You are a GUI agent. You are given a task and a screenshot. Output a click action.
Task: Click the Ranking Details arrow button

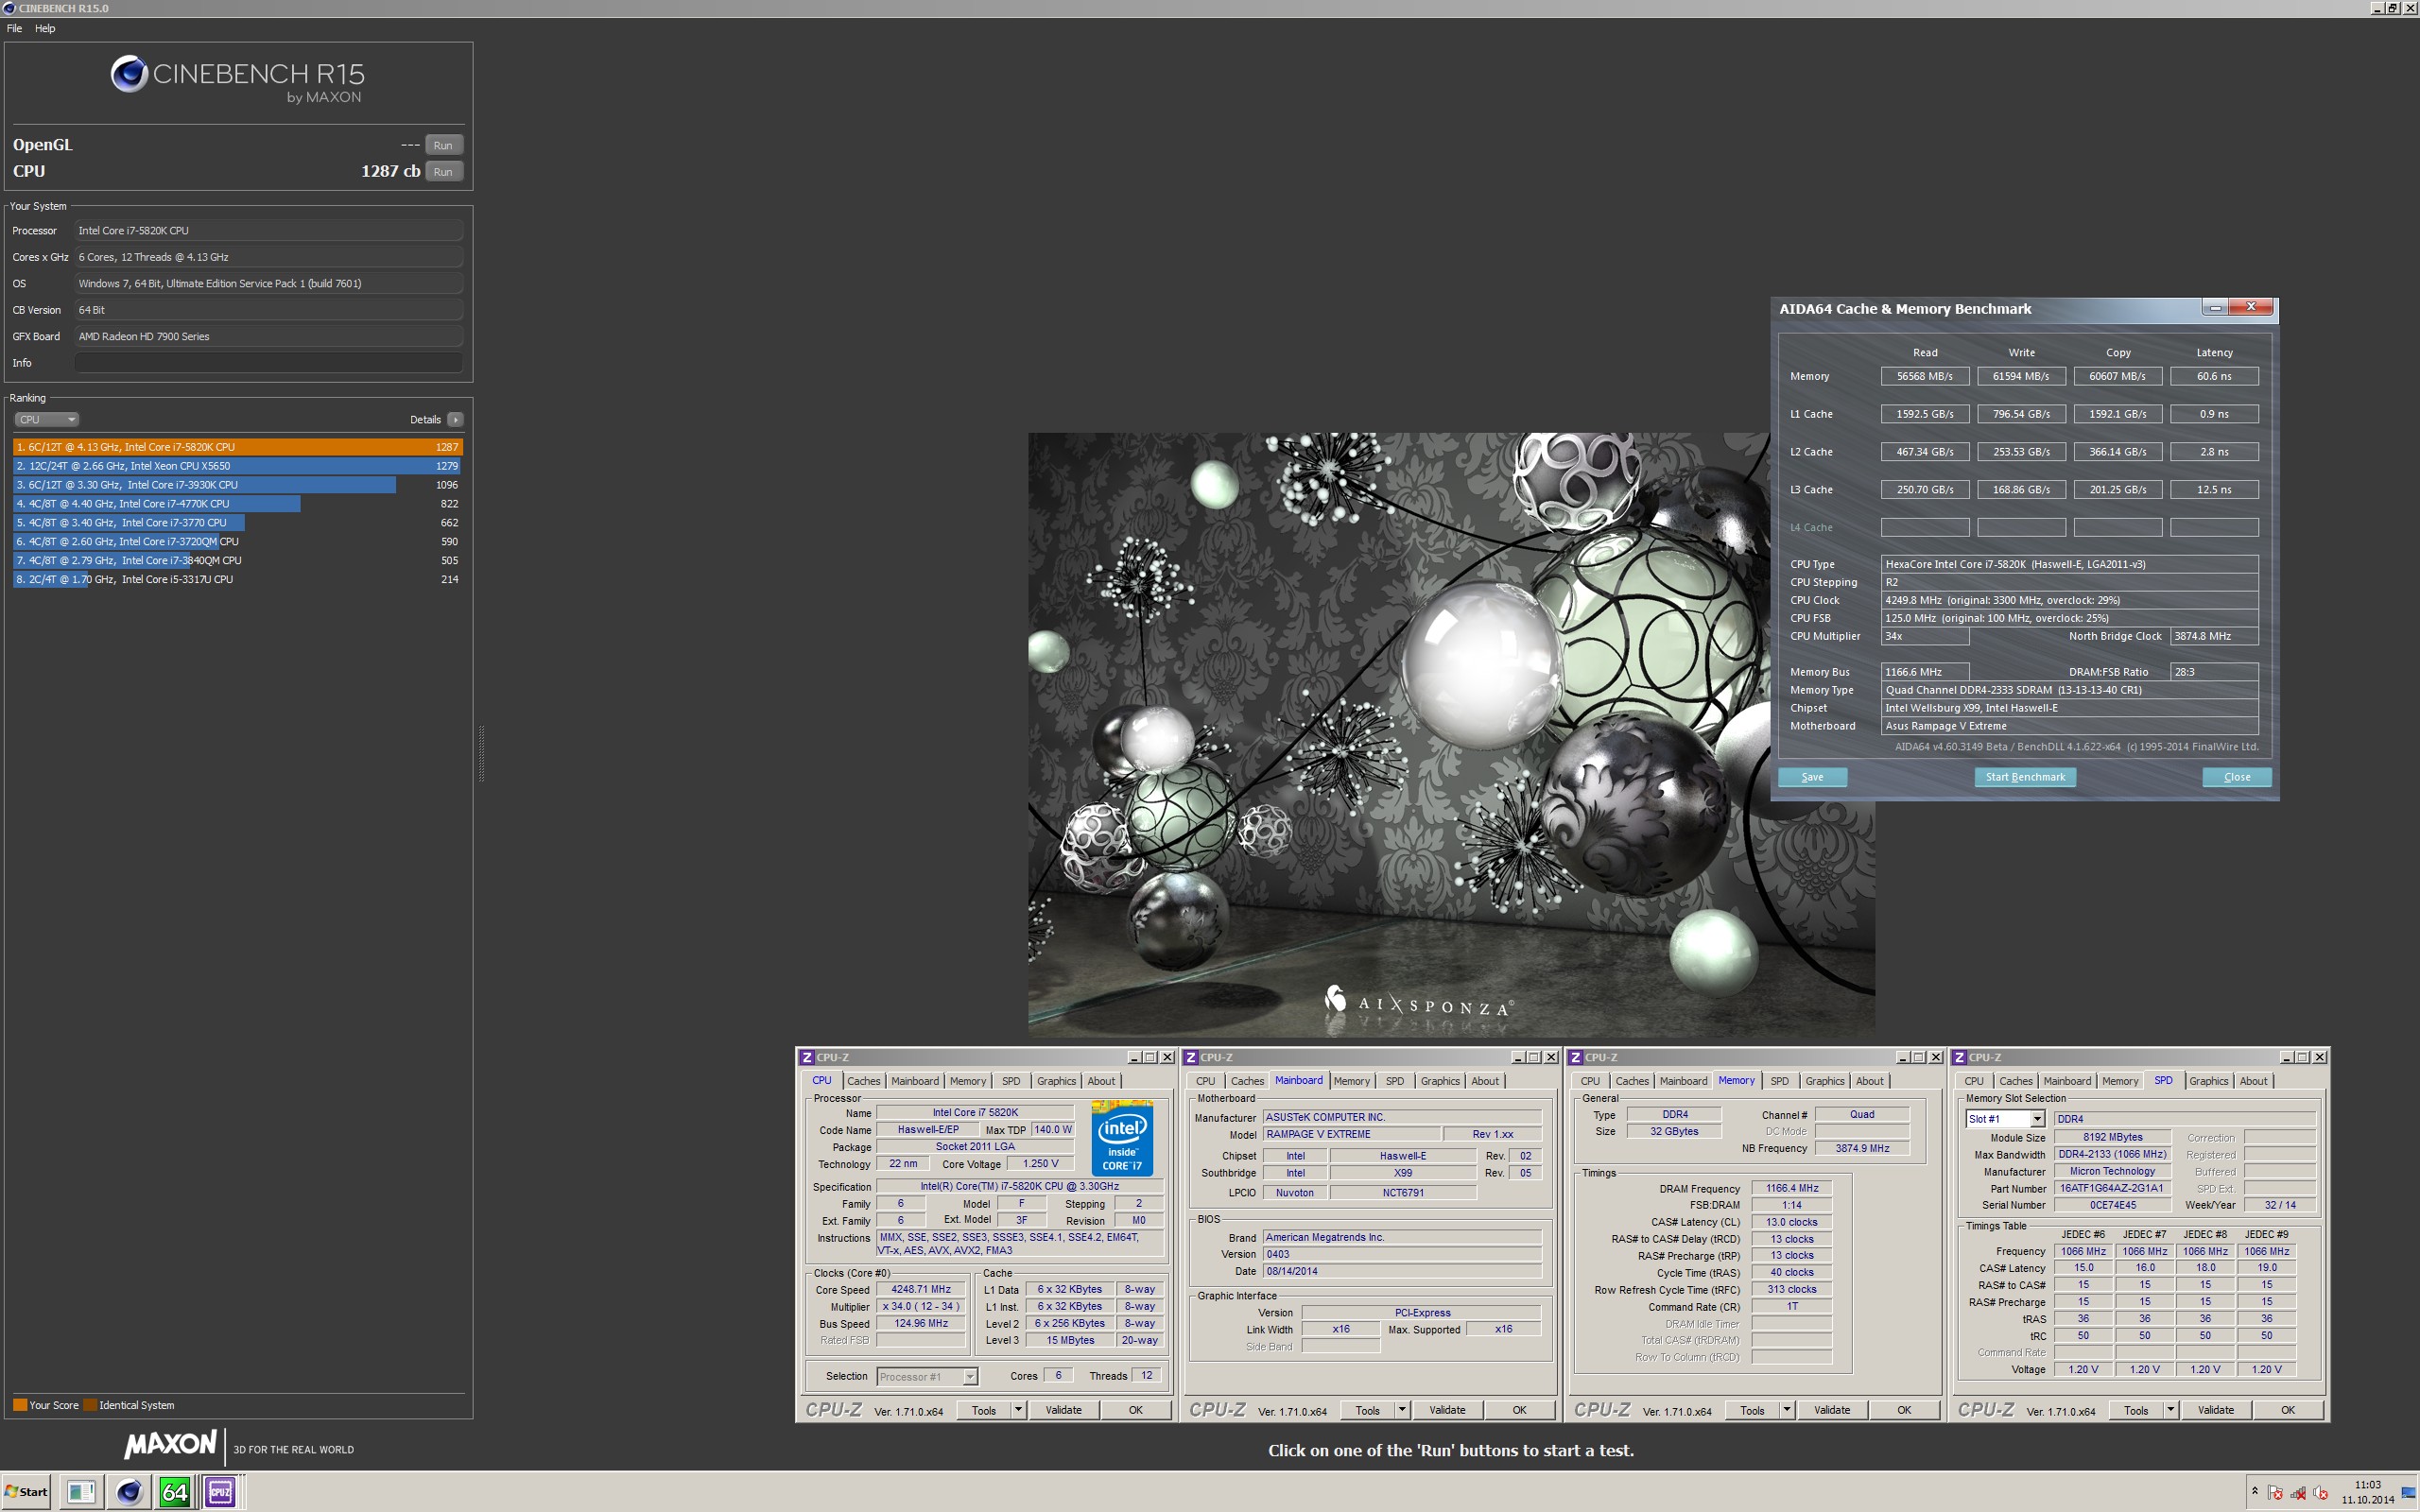coord(455,420)
